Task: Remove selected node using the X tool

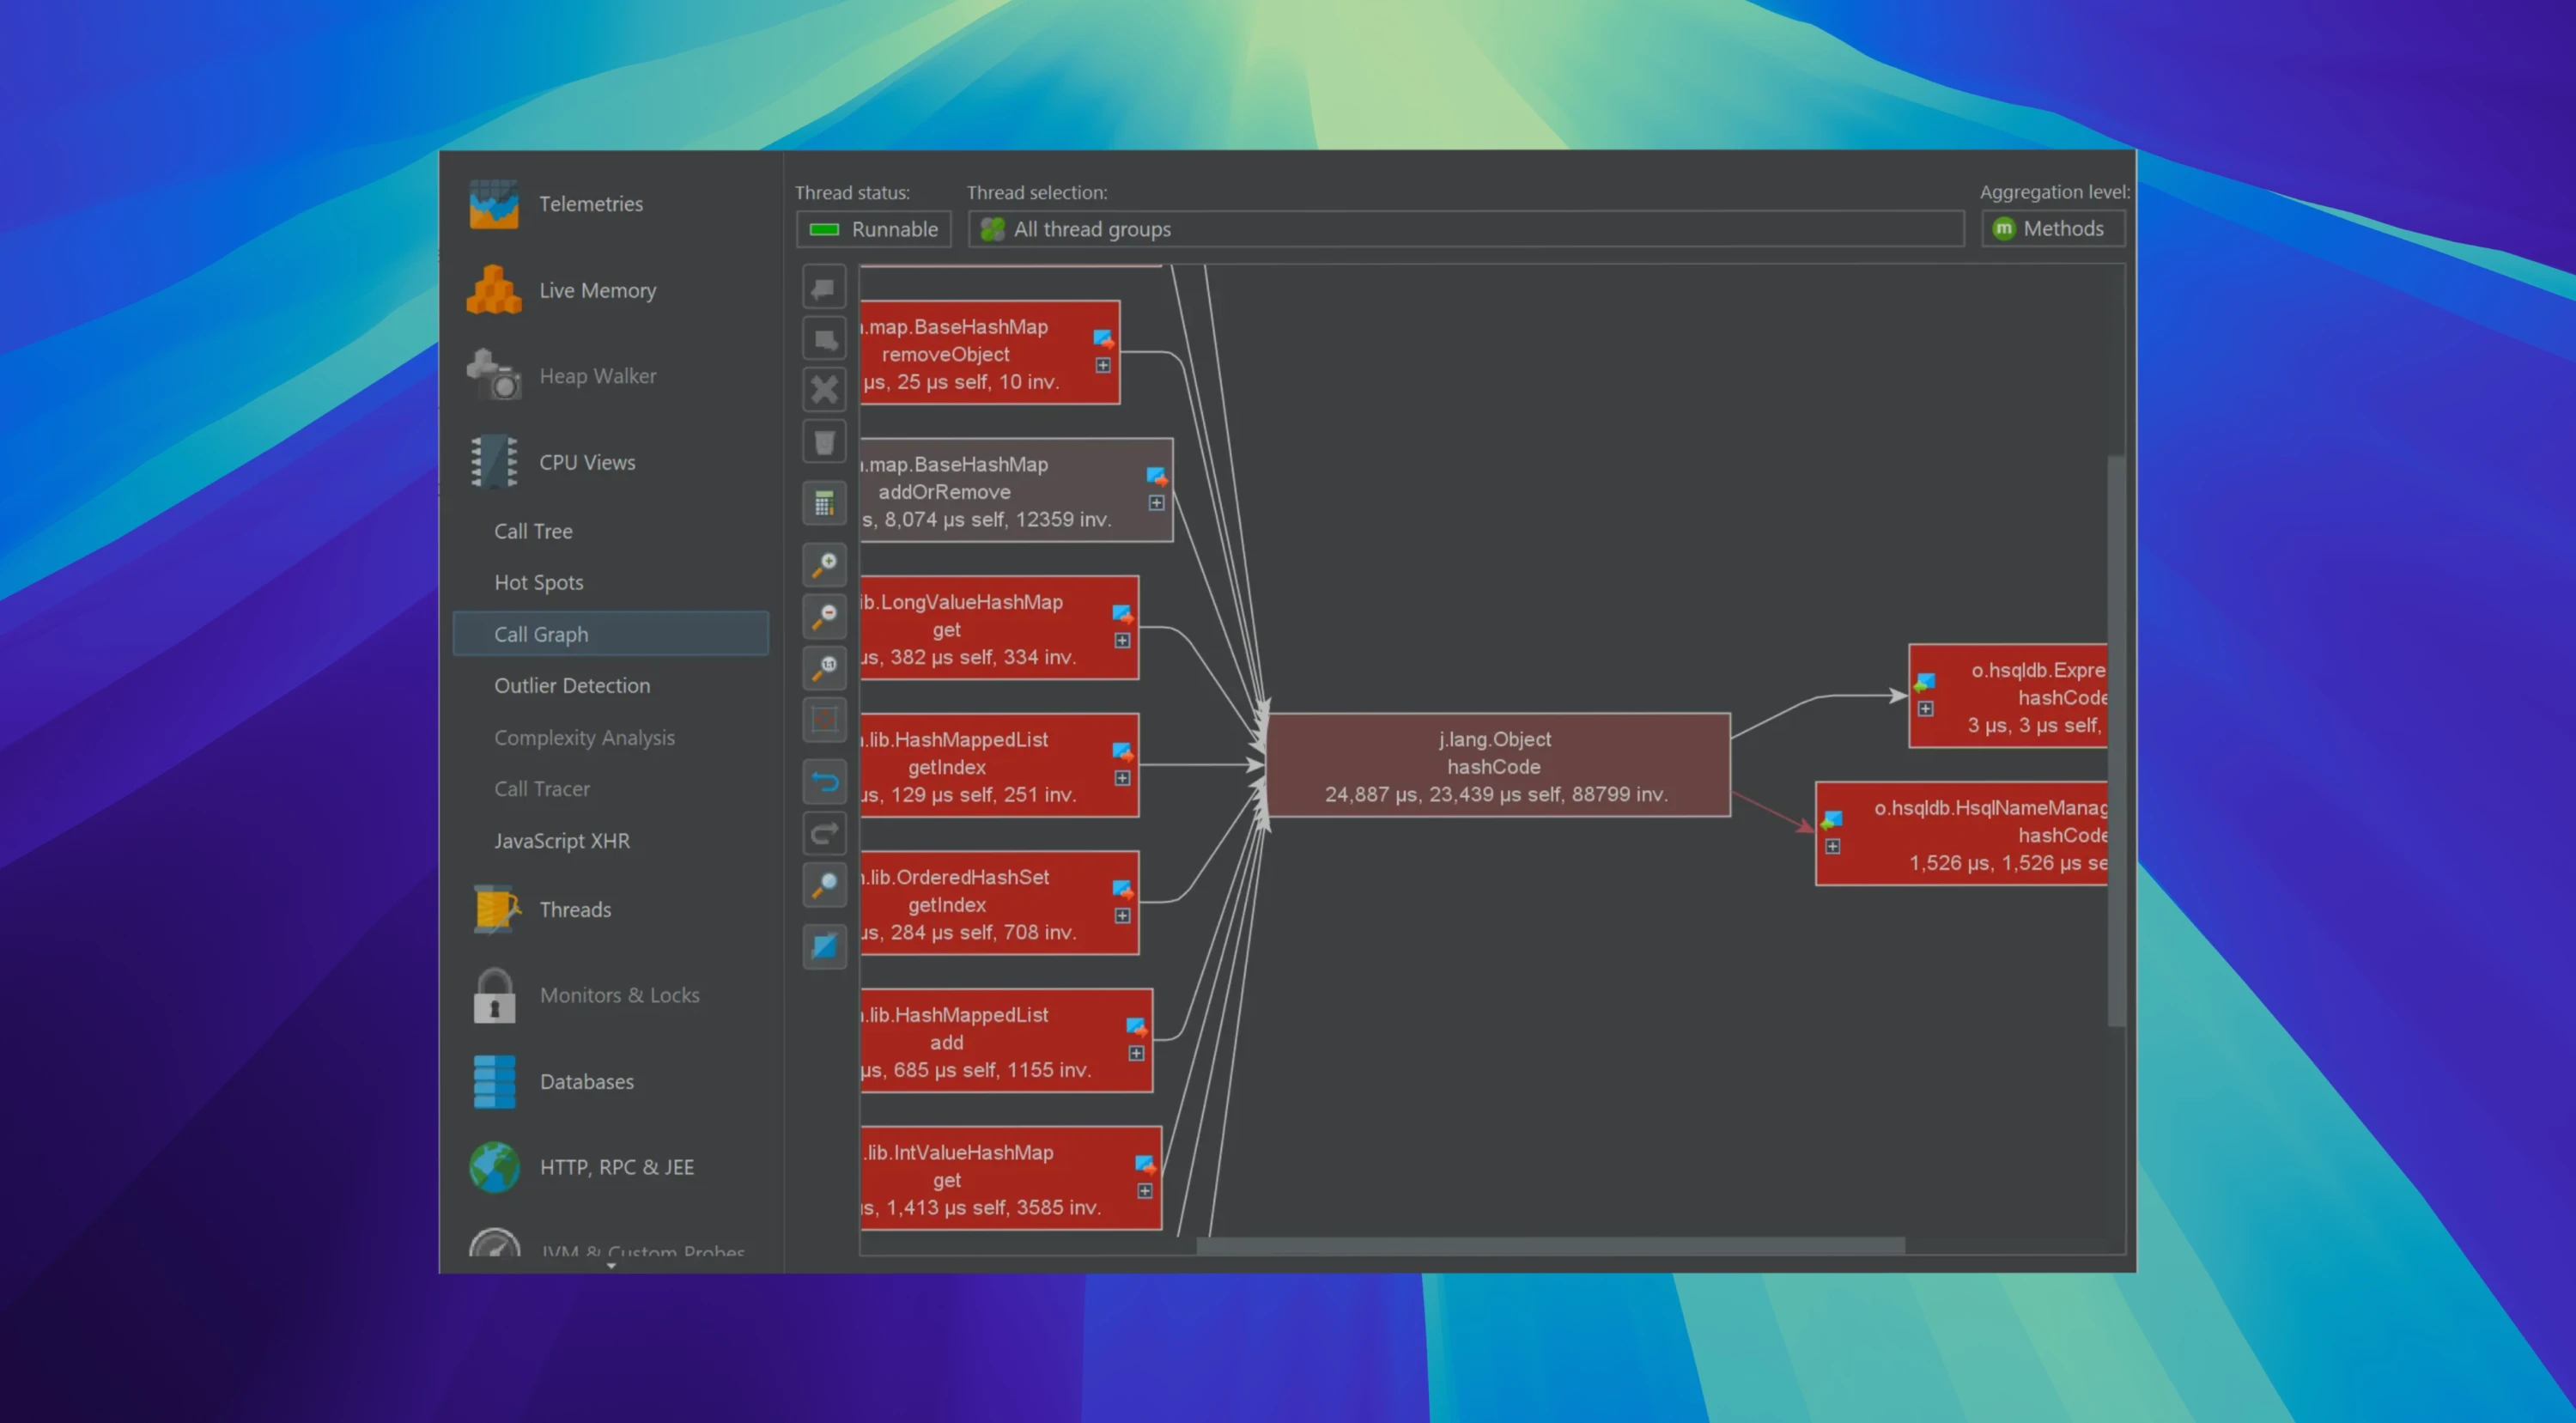Action: click(x=824, y=389)
